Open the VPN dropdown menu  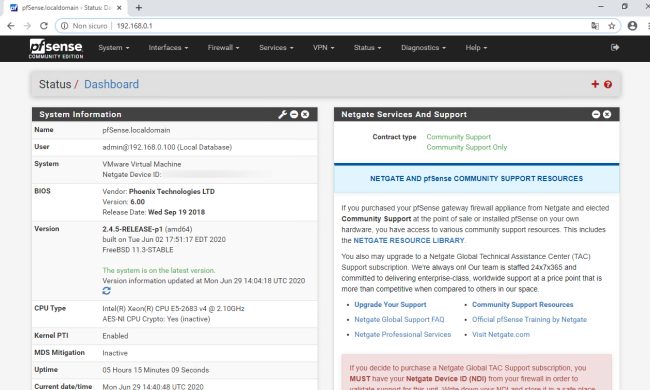[x=324, y=48]
